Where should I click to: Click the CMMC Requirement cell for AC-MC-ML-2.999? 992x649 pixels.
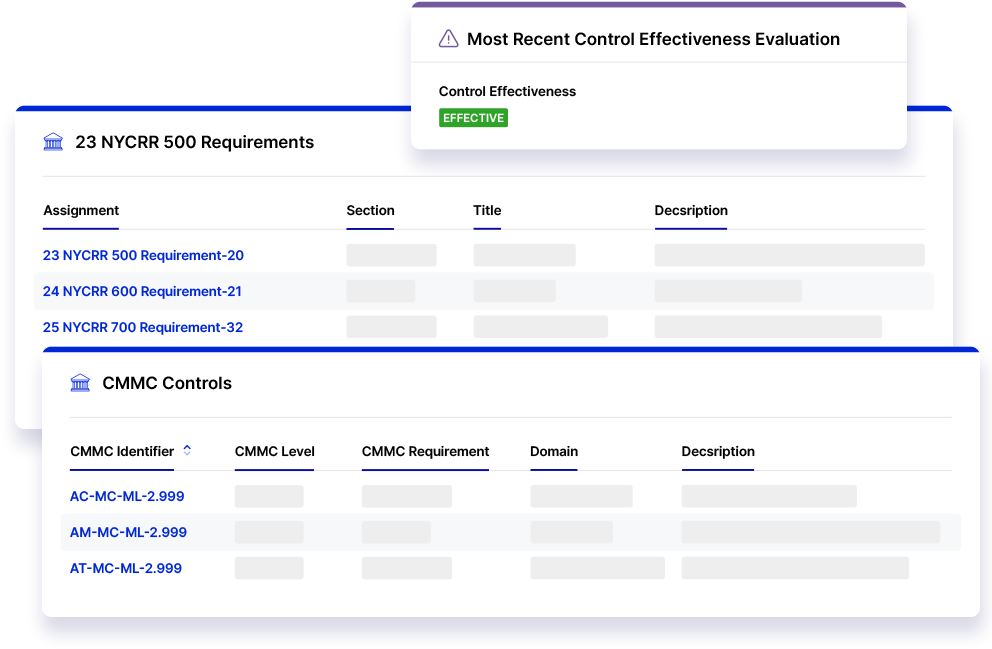(407, 497)
